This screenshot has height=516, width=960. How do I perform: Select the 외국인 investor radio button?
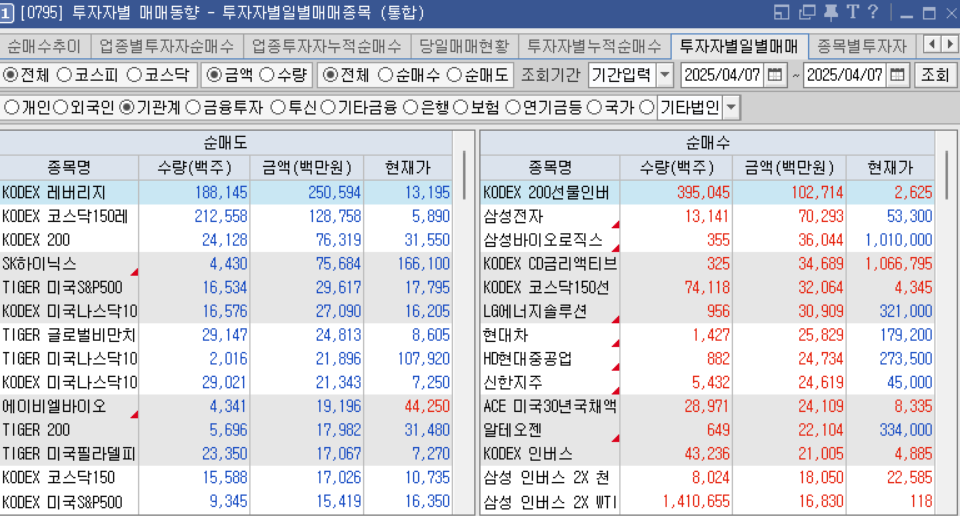(60, 108)
